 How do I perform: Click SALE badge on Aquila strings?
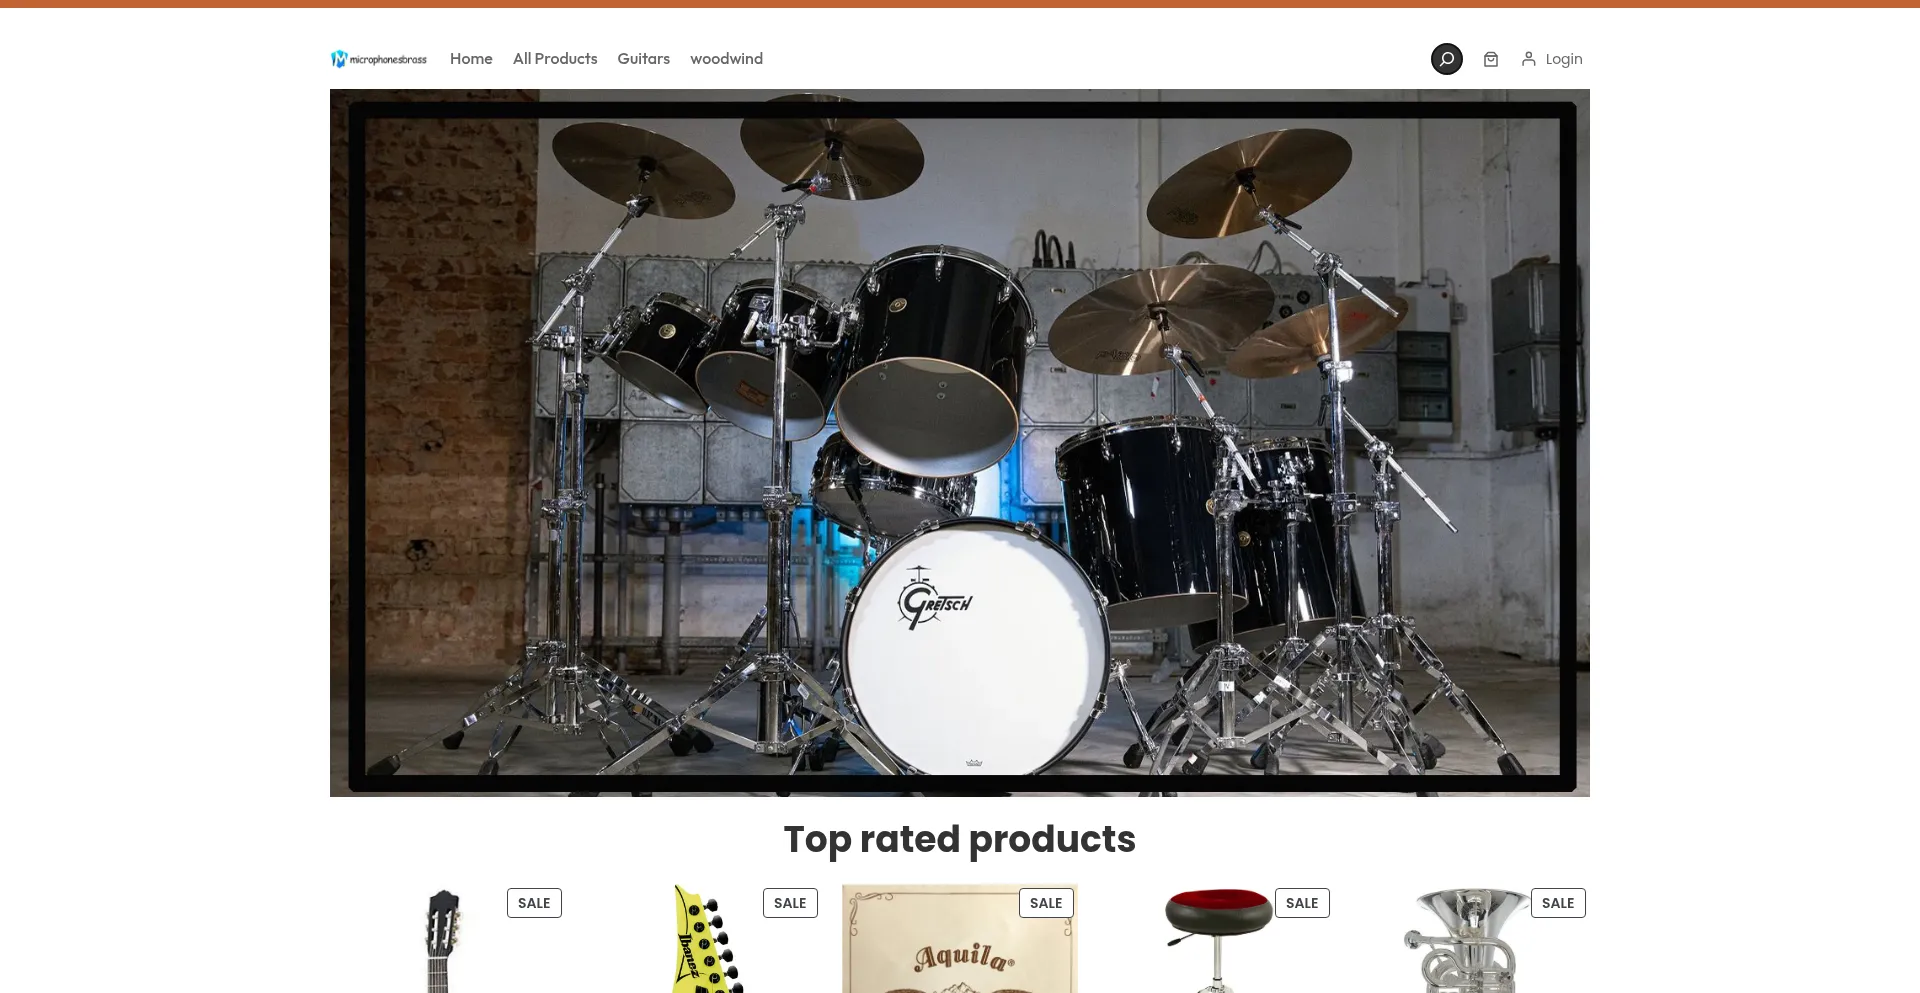coord(1046,903)
